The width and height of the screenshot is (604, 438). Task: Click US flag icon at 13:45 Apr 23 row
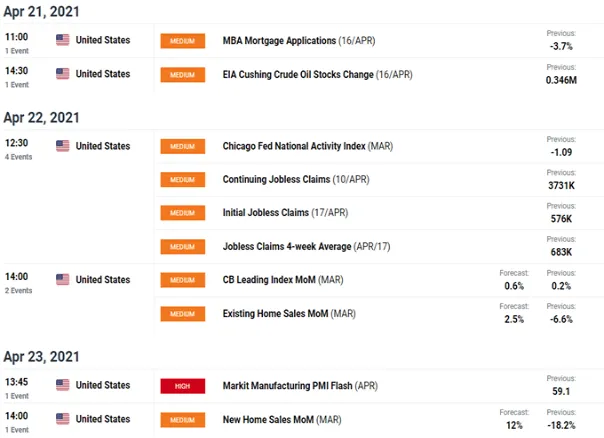tap(62, 385)
